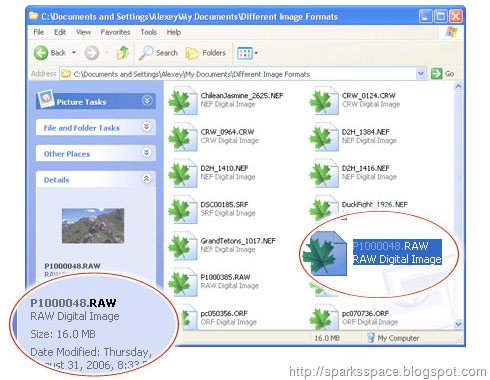Open the View menu
Screen dimensions: 490x380
click(83, 32)
